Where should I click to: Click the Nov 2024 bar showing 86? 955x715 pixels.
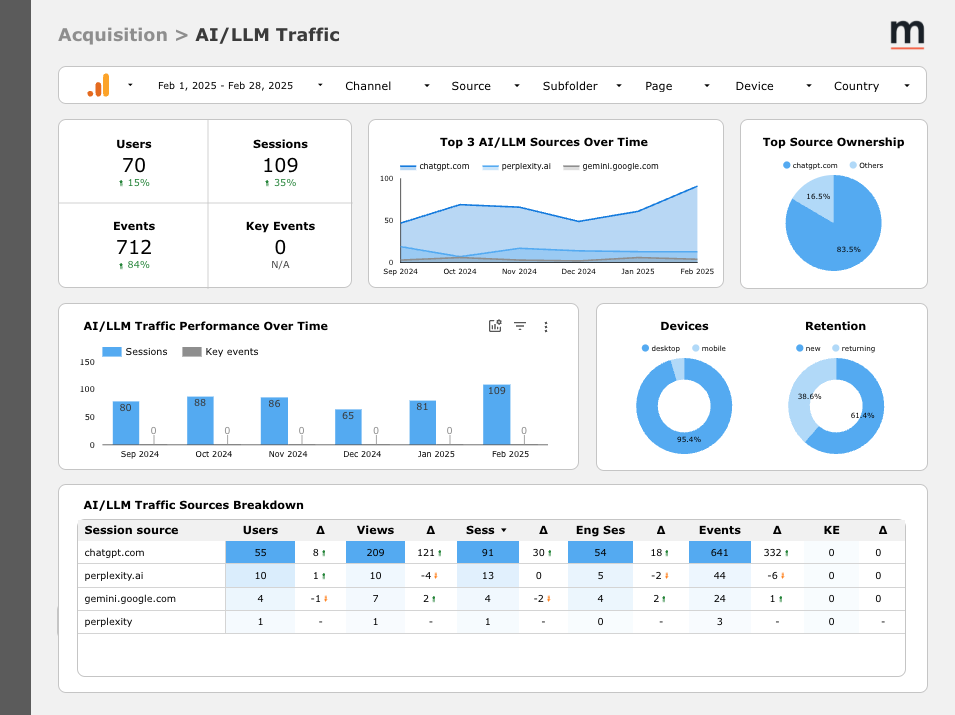[x=274, y=421]
